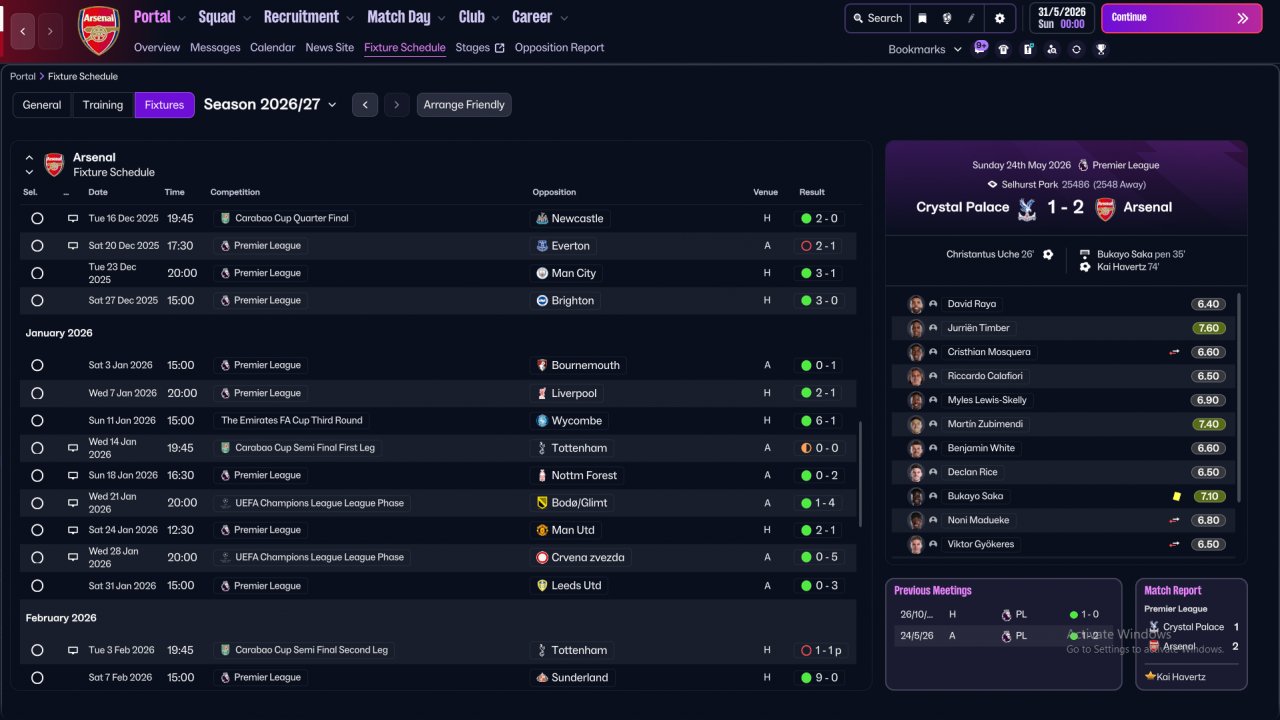Open the Search button
This screenshot has width=1280, height=720.
click(877, 18)
